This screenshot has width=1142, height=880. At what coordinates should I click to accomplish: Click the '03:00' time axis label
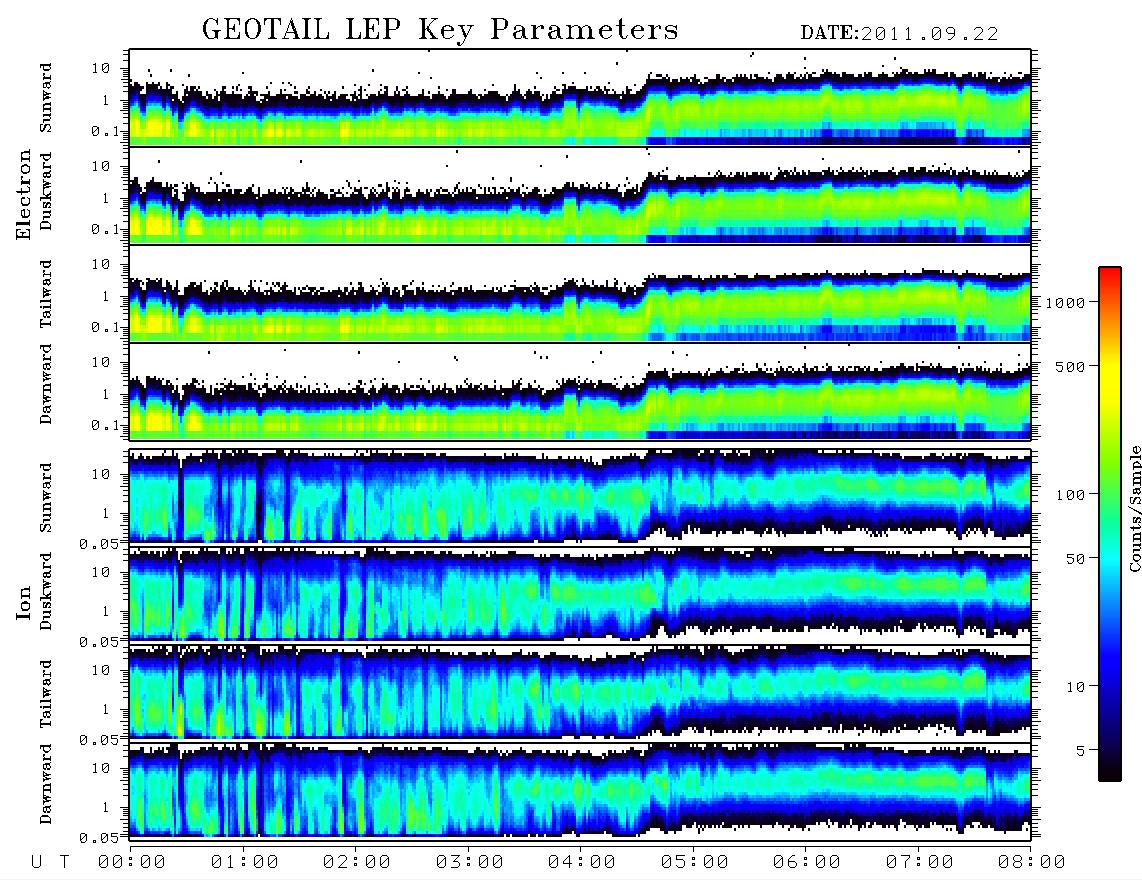click(470, 862)
